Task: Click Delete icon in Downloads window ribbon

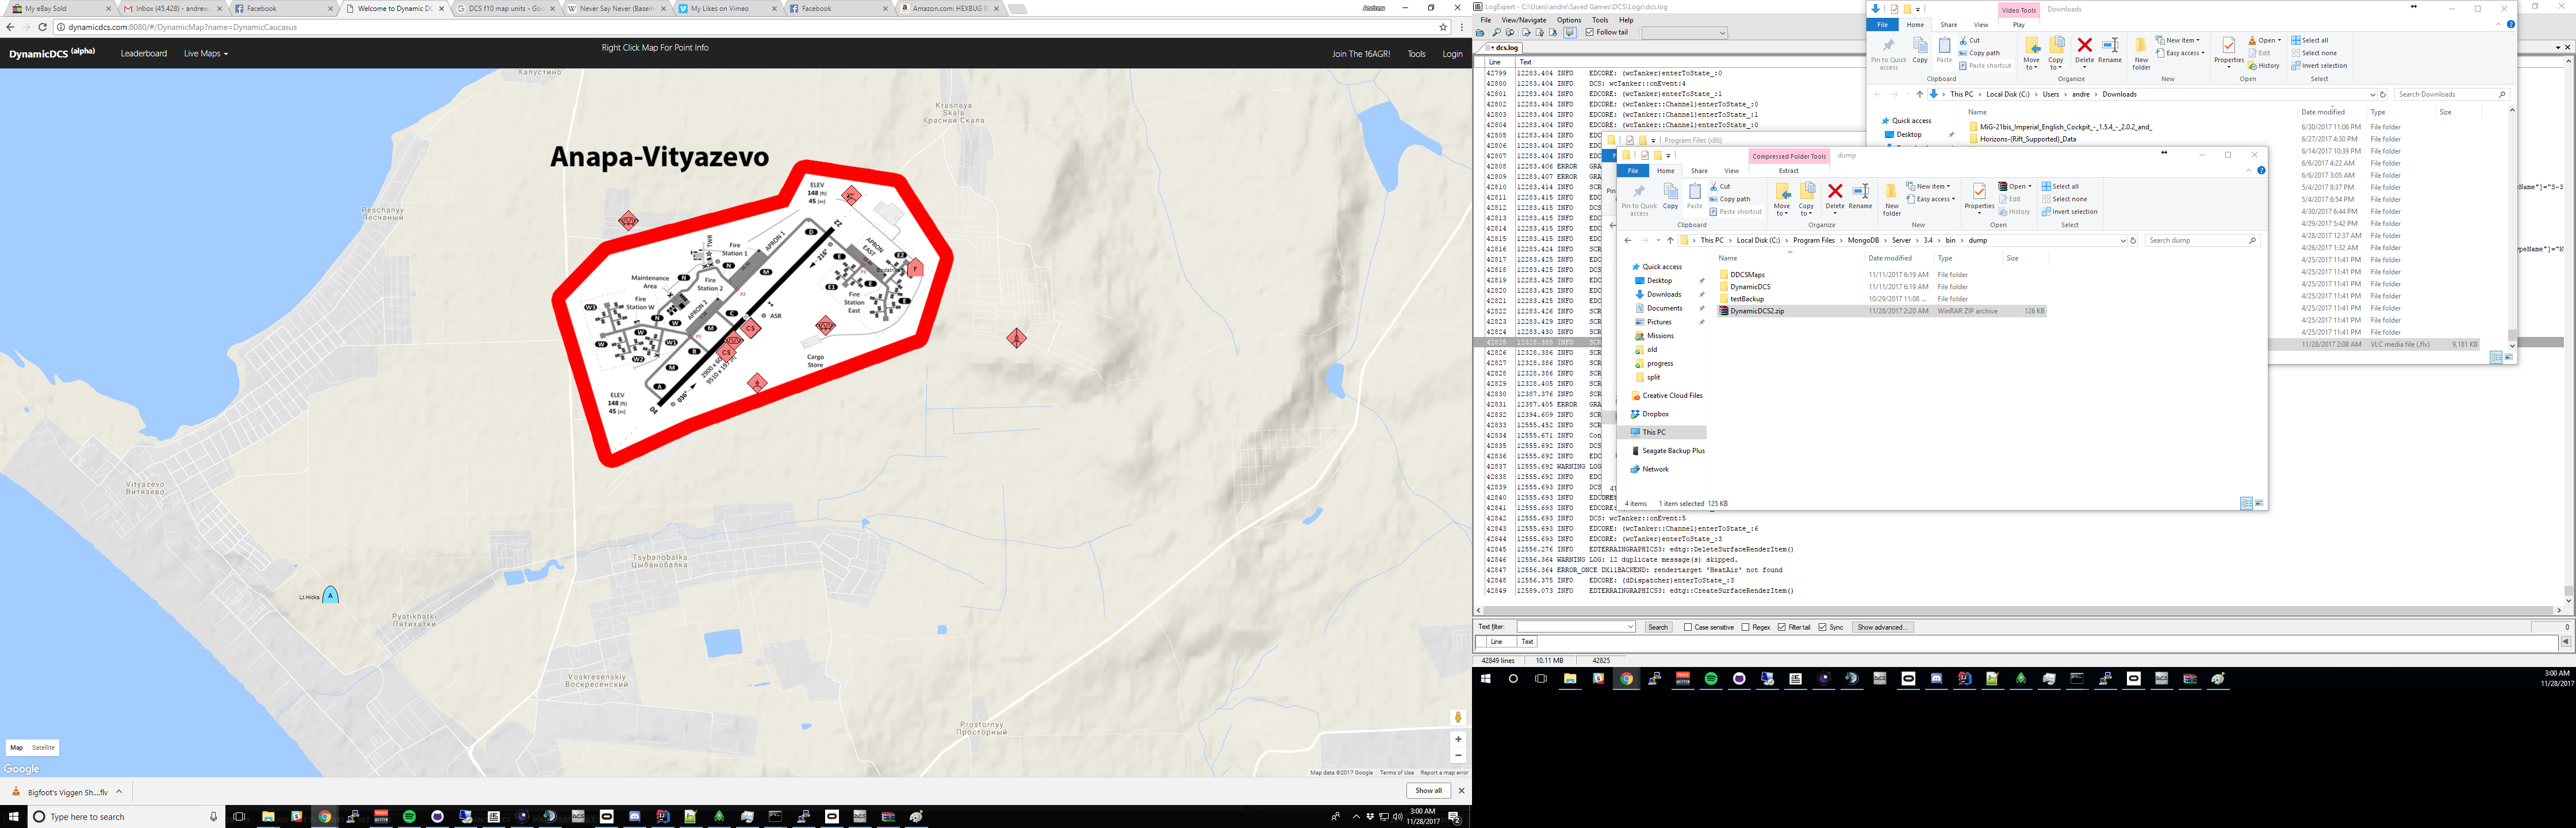Action: click(2084, 45)
